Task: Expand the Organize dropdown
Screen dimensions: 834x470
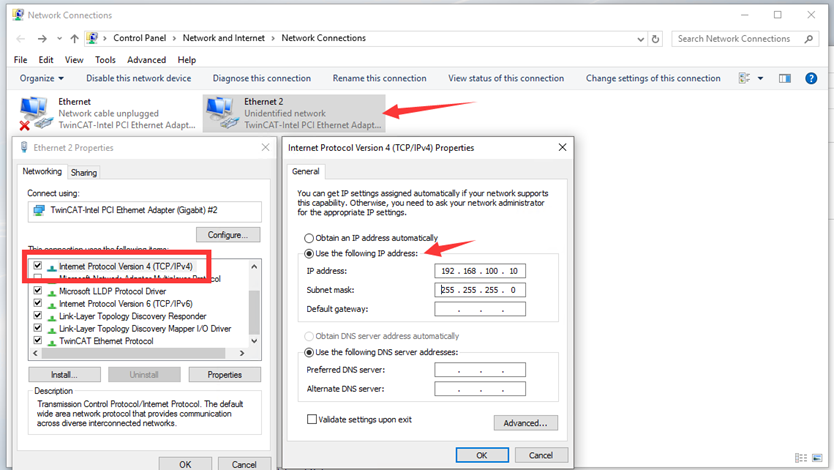Action: [41, 78]
